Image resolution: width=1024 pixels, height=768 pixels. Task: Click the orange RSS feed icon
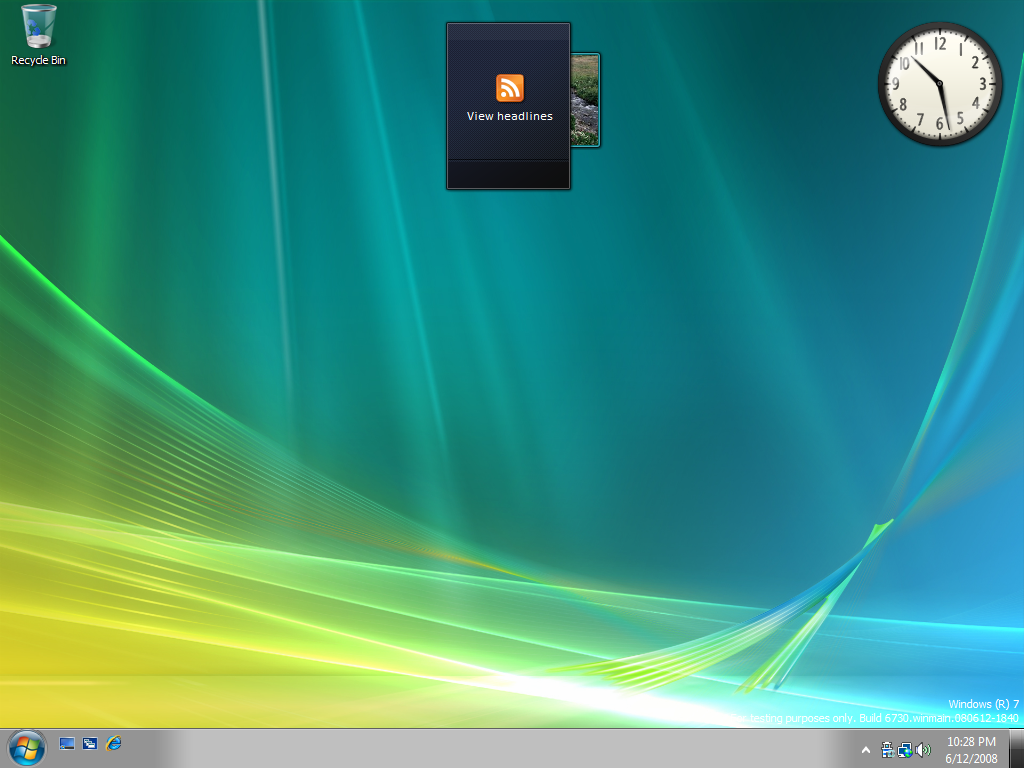click(509, 88)
